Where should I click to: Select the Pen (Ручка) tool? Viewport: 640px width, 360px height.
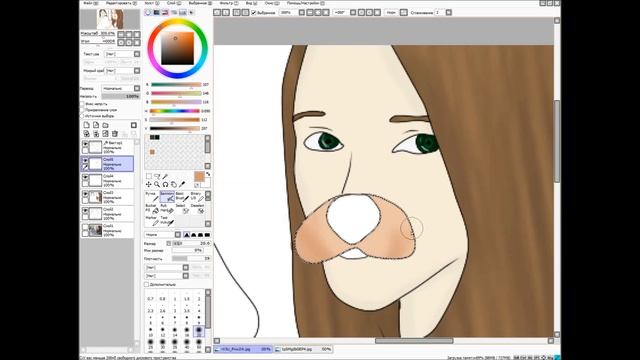pyautogui.click(x=152, y=196)
